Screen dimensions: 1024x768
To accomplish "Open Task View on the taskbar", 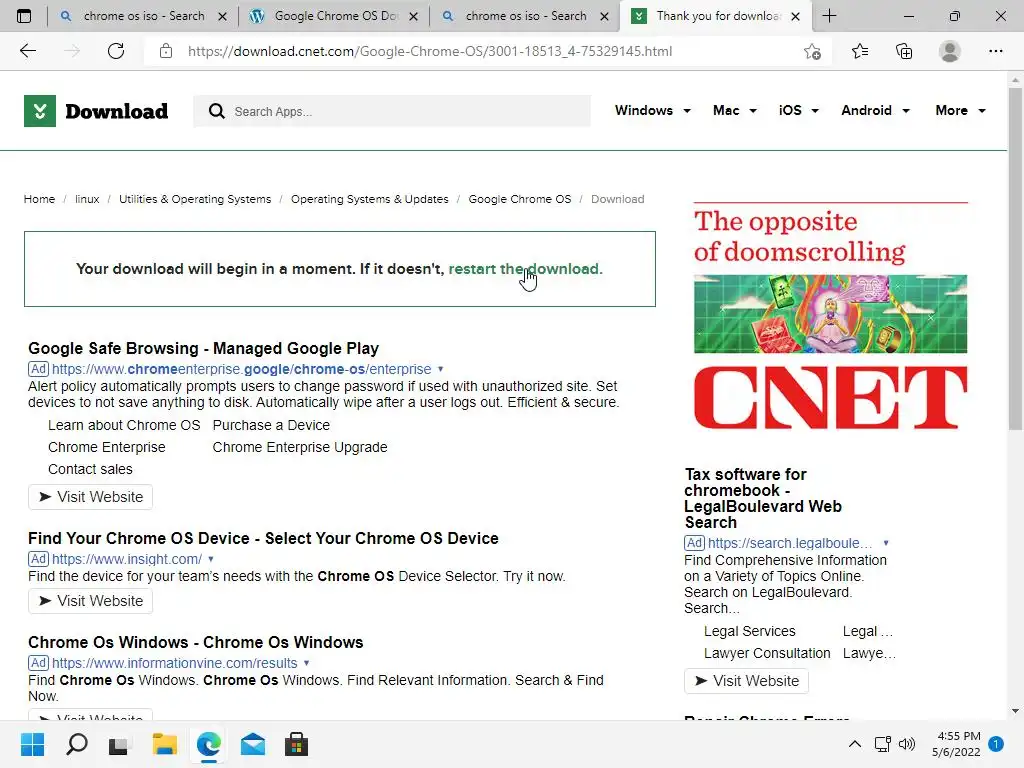I will click(x=120, y=744).
